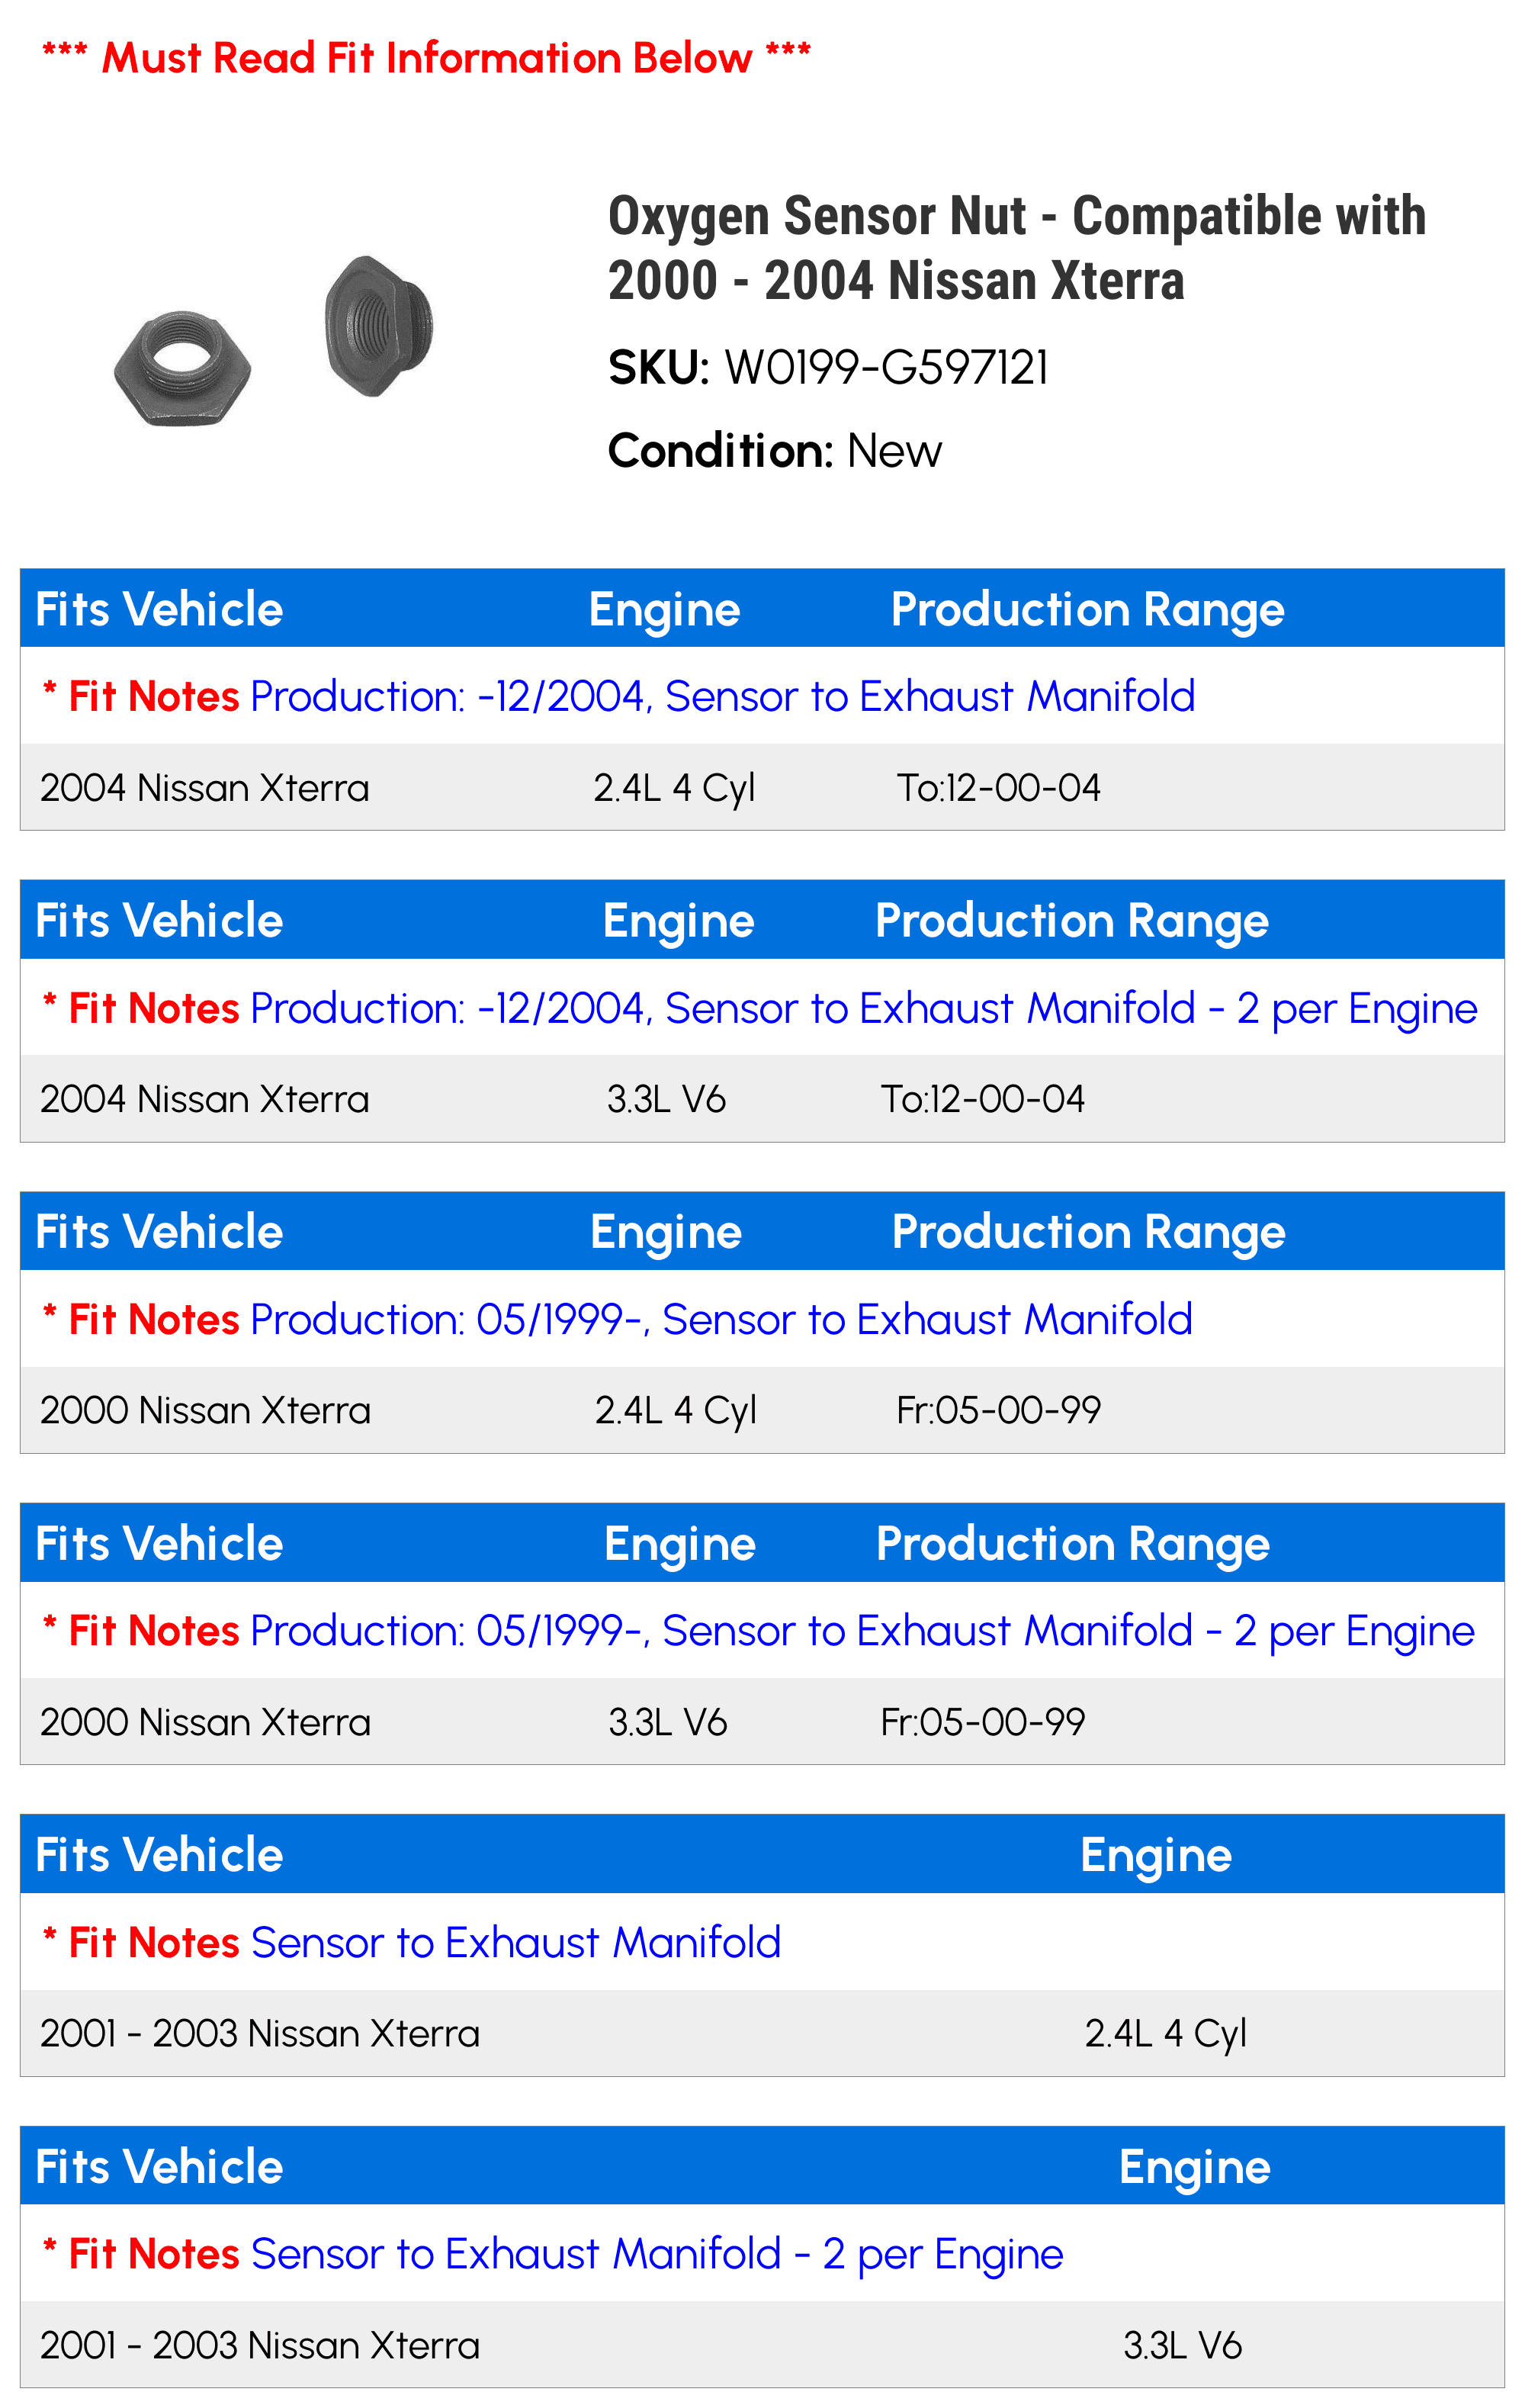Click the To:12-00-04 range for 3.3L V6
This screenshot has width=1525, height=2408.
pyautogui.click(x=982, y=1099)
